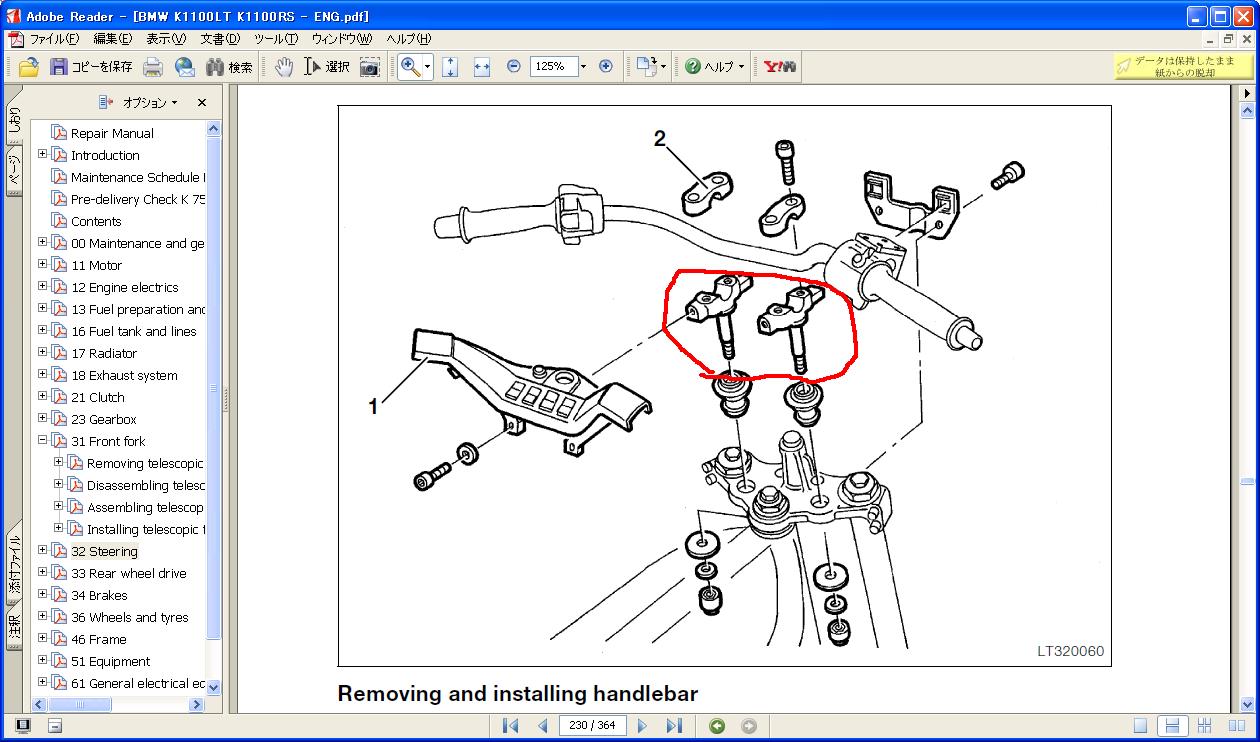Screen dimensions: 1260x742
Task: Click the Fit Width icon
Action: (x=482, y=67)
